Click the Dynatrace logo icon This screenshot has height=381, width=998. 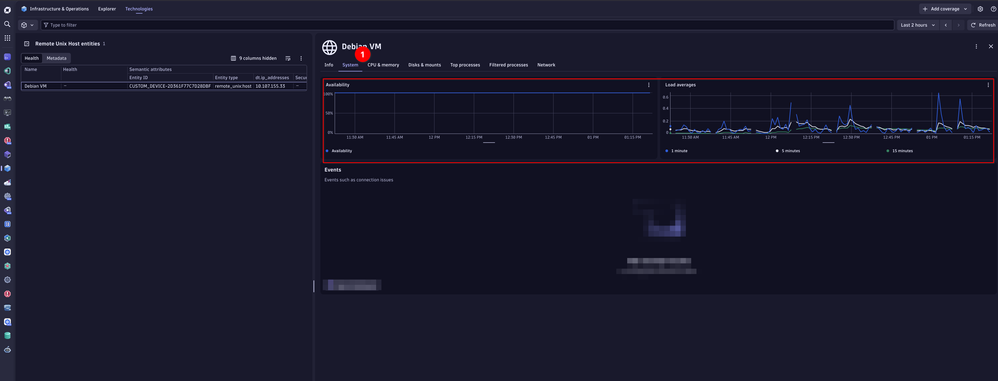(7, 10)
